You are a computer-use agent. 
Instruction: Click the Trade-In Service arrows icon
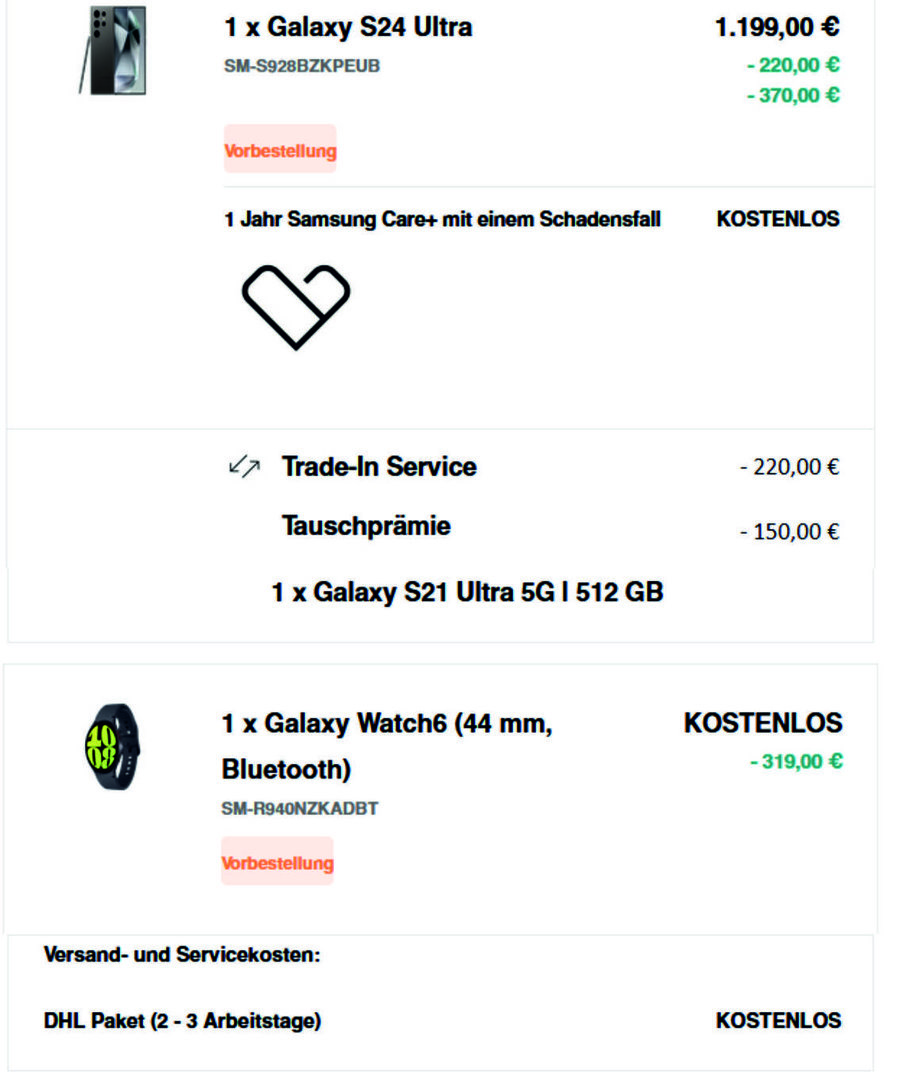(244, 466)
